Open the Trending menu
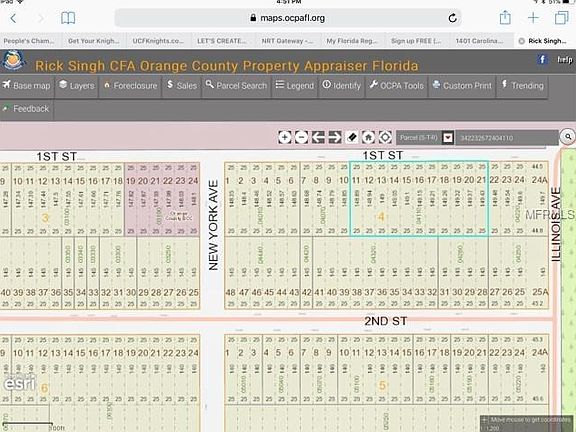576x432 pixels. pos(522,86)
